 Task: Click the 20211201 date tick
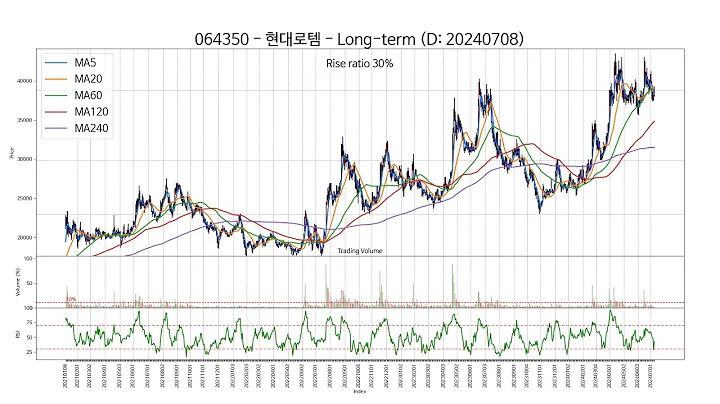pyautogui.click(x=218, y=375)
